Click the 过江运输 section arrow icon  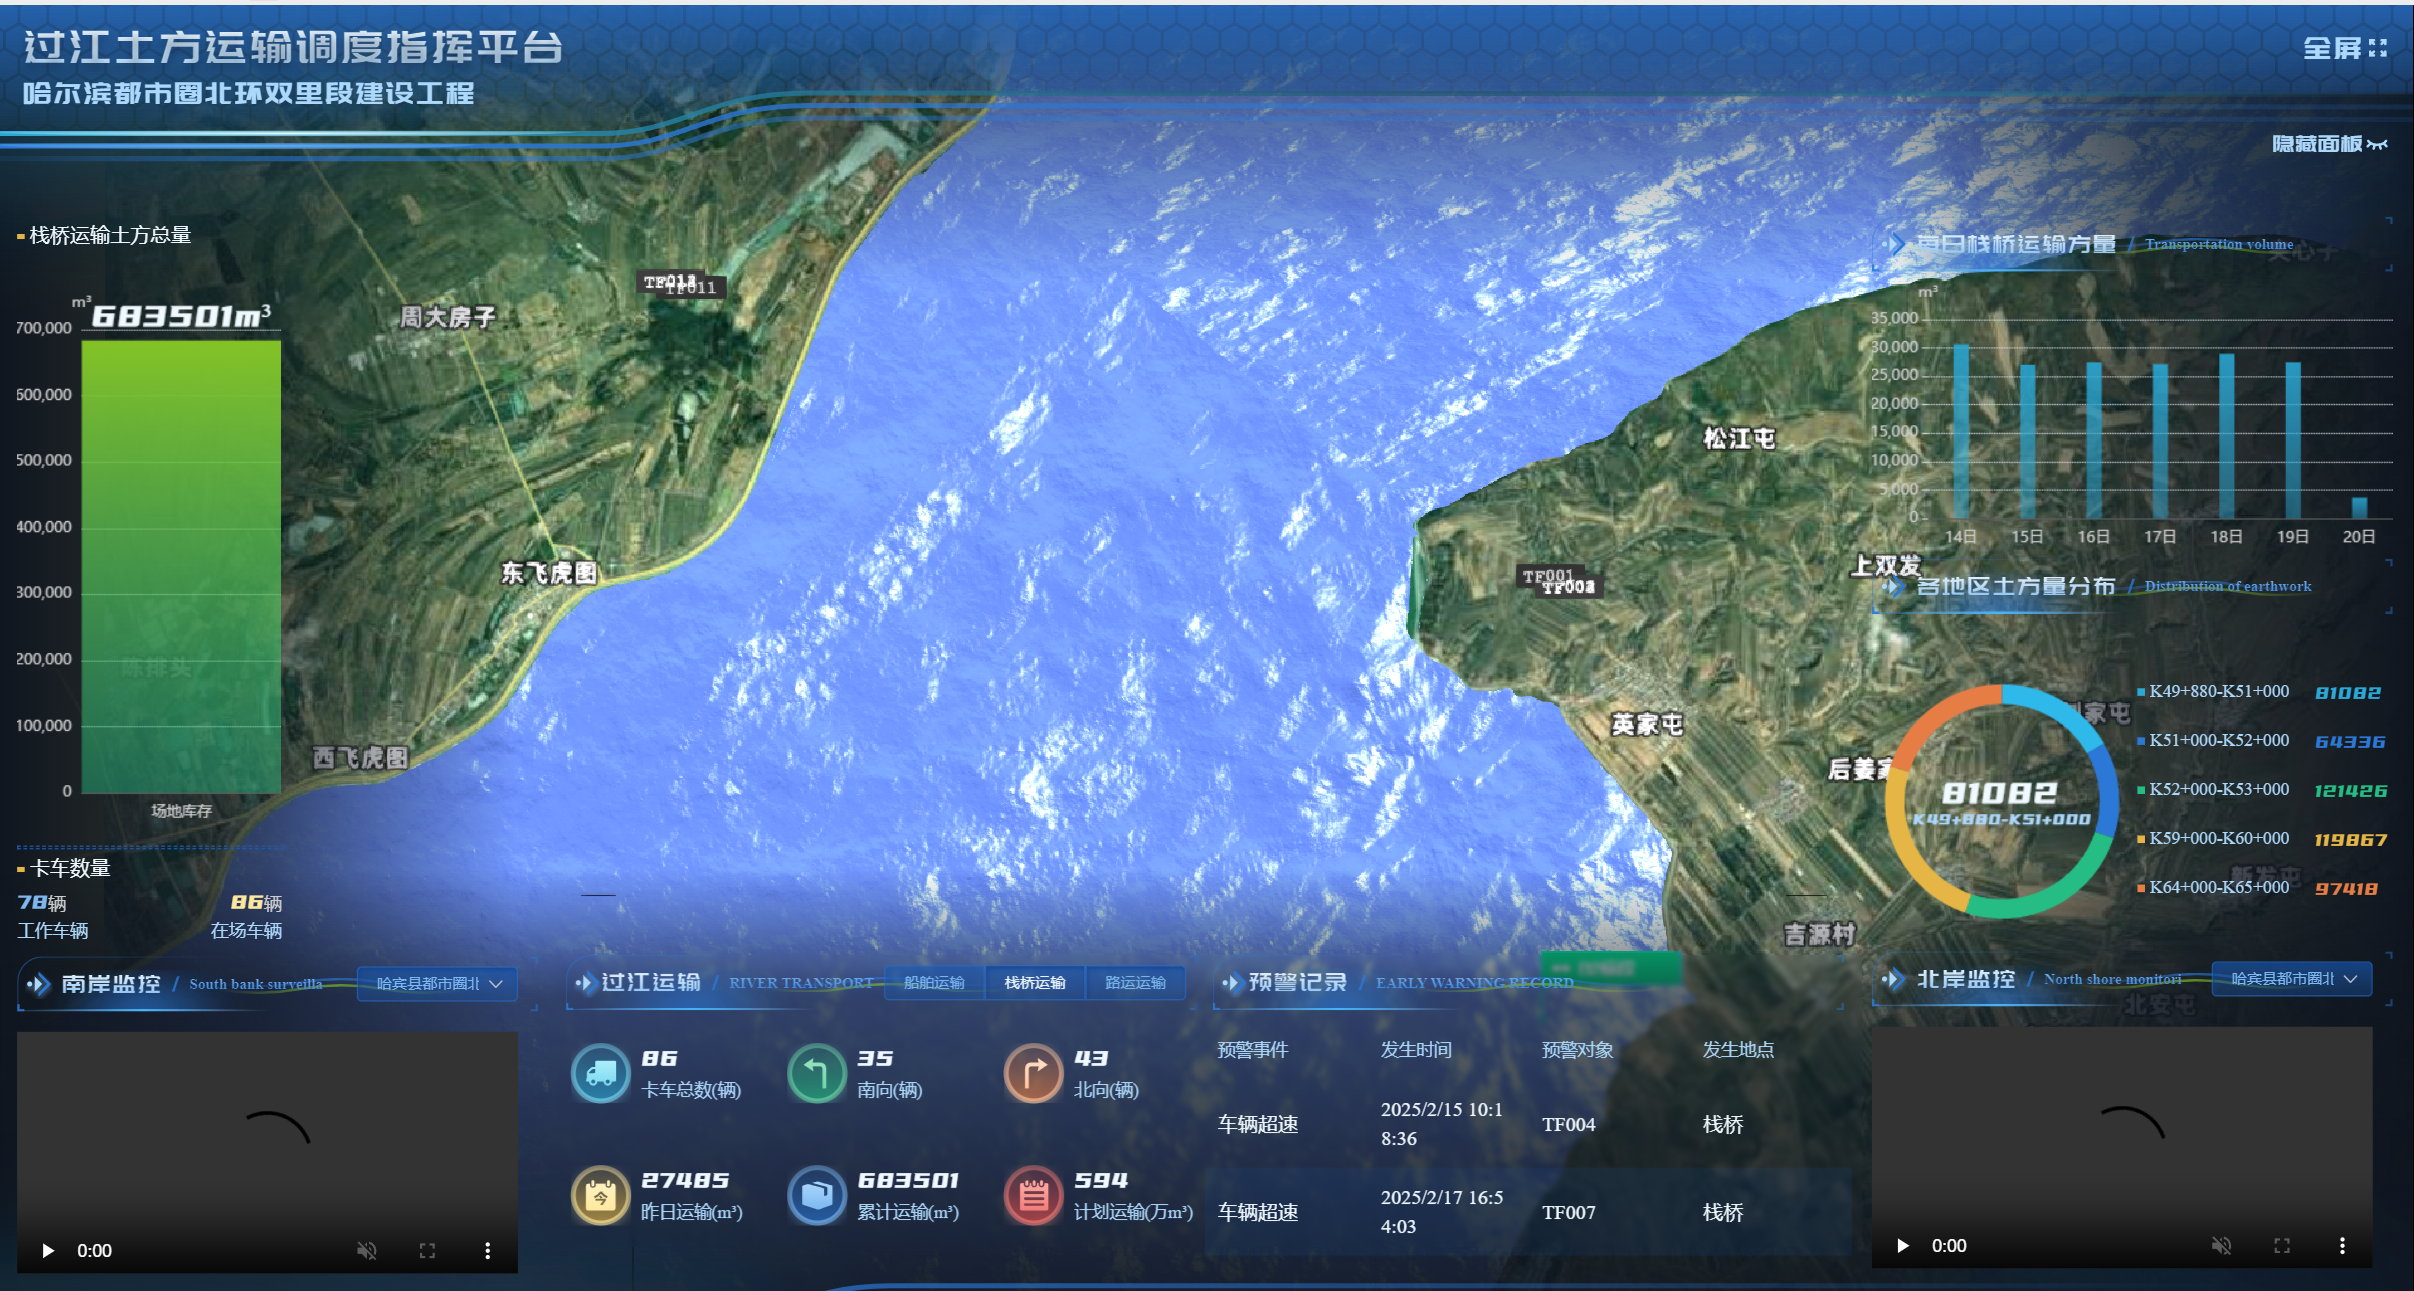[585, 983]
